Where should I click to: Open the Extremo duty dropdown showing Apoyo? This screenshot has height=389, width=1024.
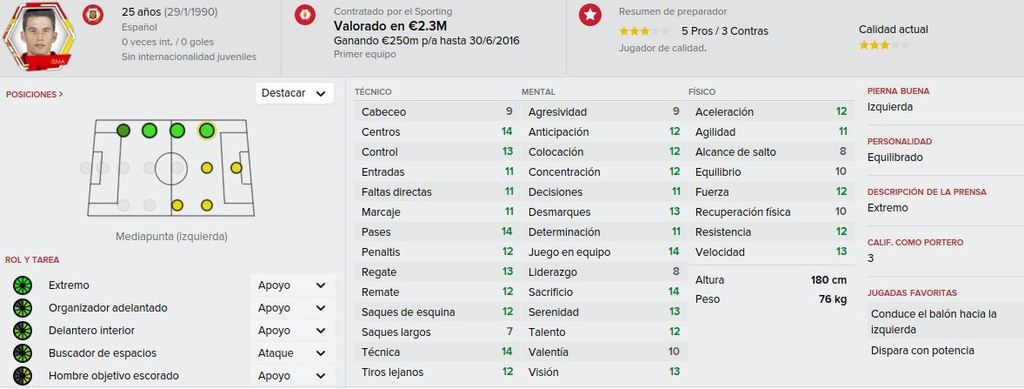(x=292, y=285)
